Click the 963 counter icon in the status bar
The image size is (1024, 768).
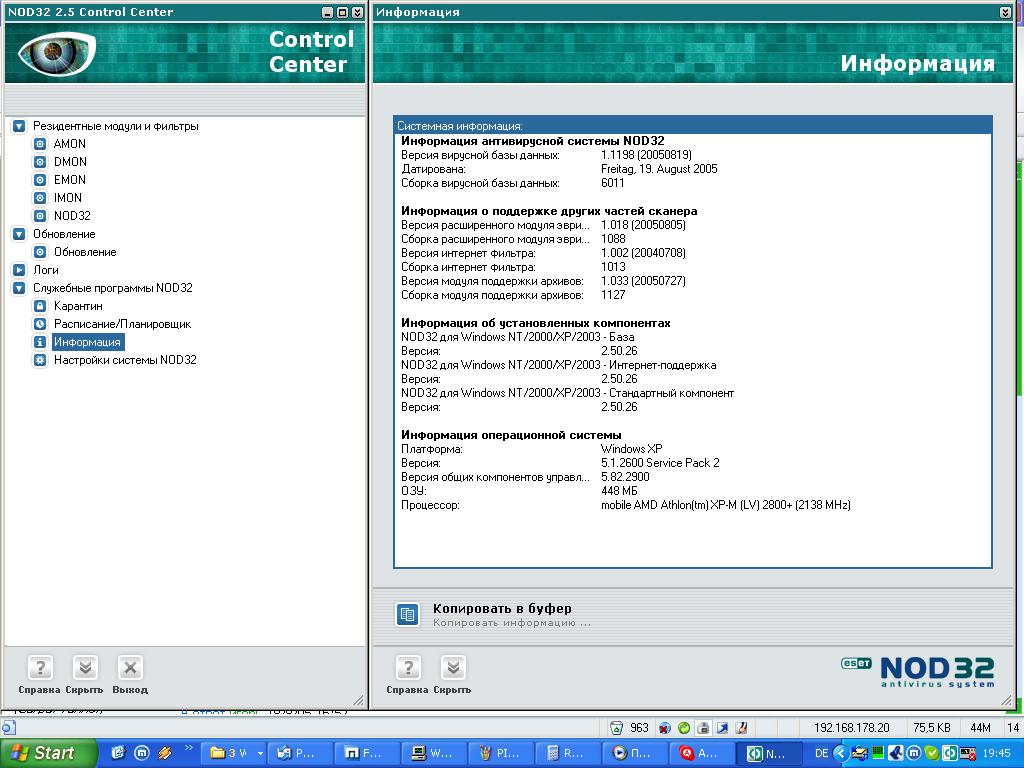click(x=616, y=728)
